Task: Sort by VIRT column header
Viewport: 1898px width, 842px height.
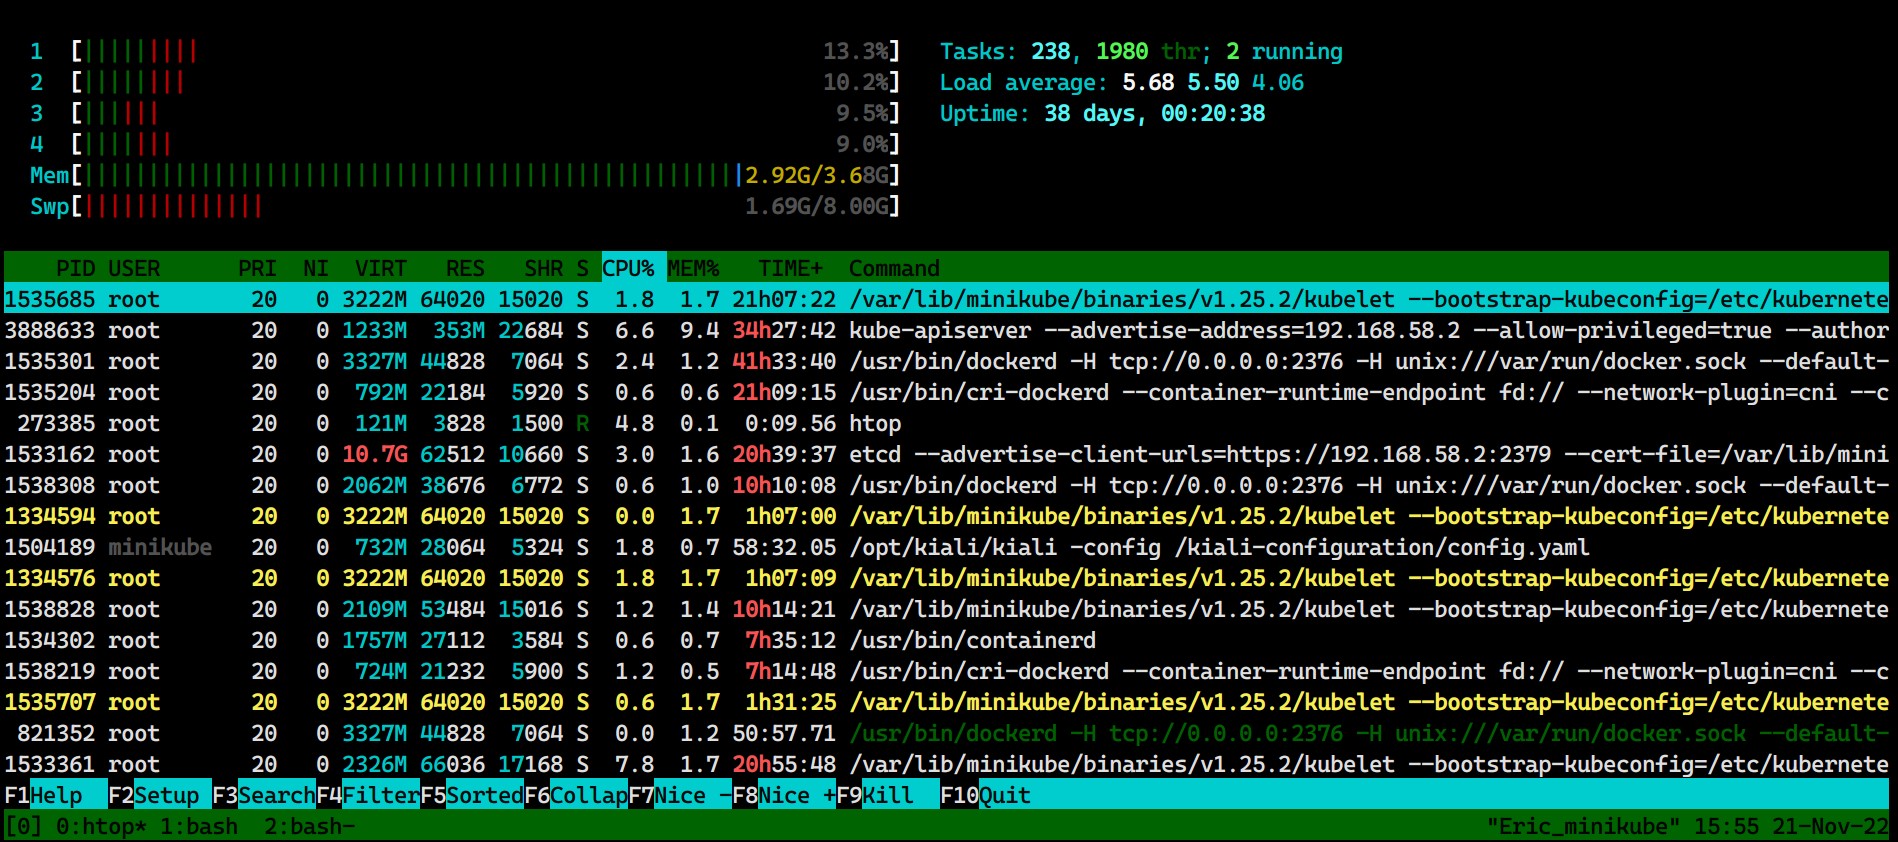Action: [x=381, y=268]
